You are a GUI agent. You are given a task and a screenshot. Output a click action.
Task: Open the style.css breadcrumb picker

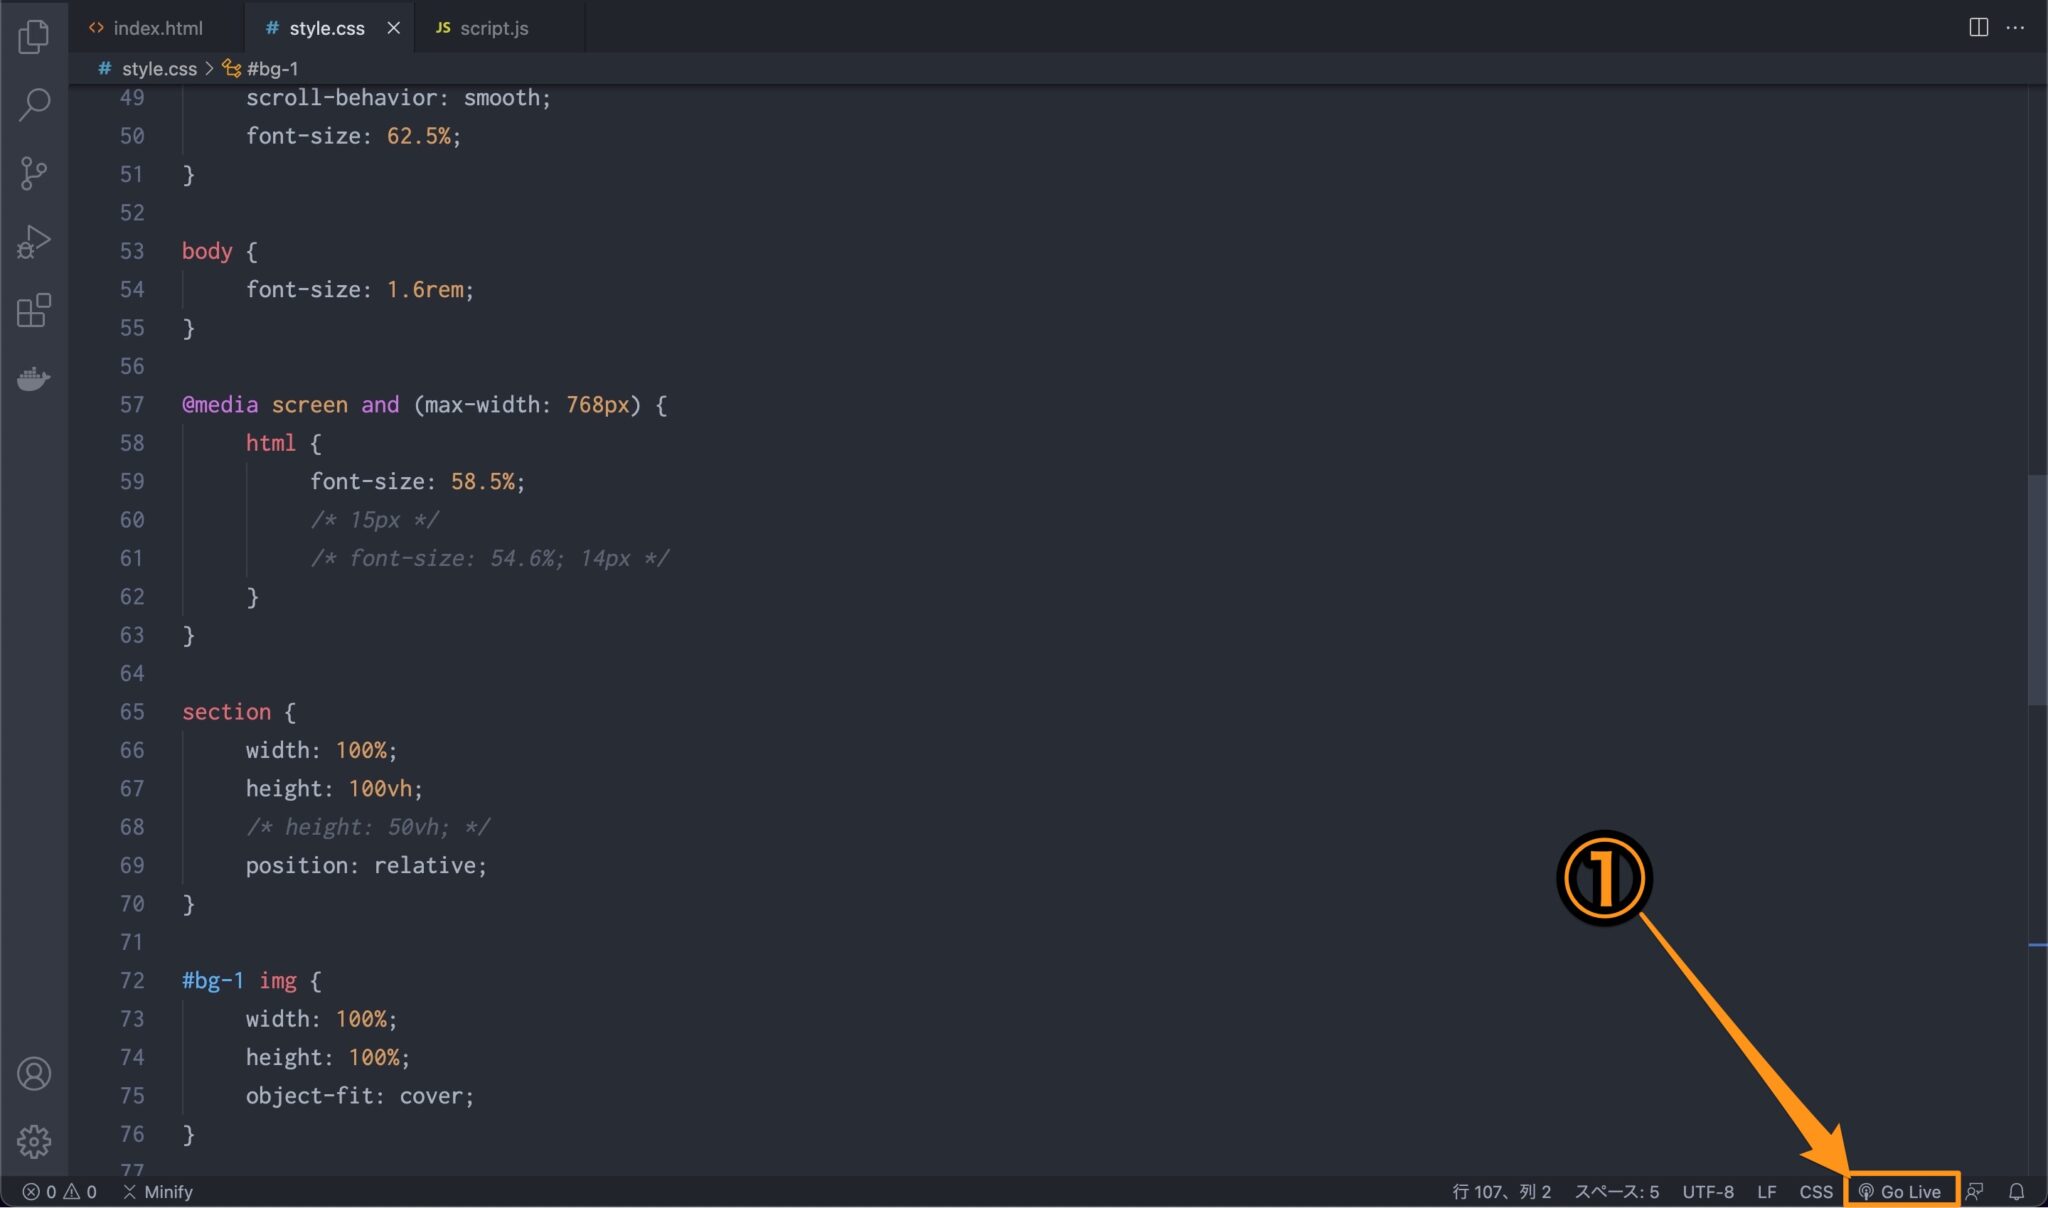coord(157,68)
